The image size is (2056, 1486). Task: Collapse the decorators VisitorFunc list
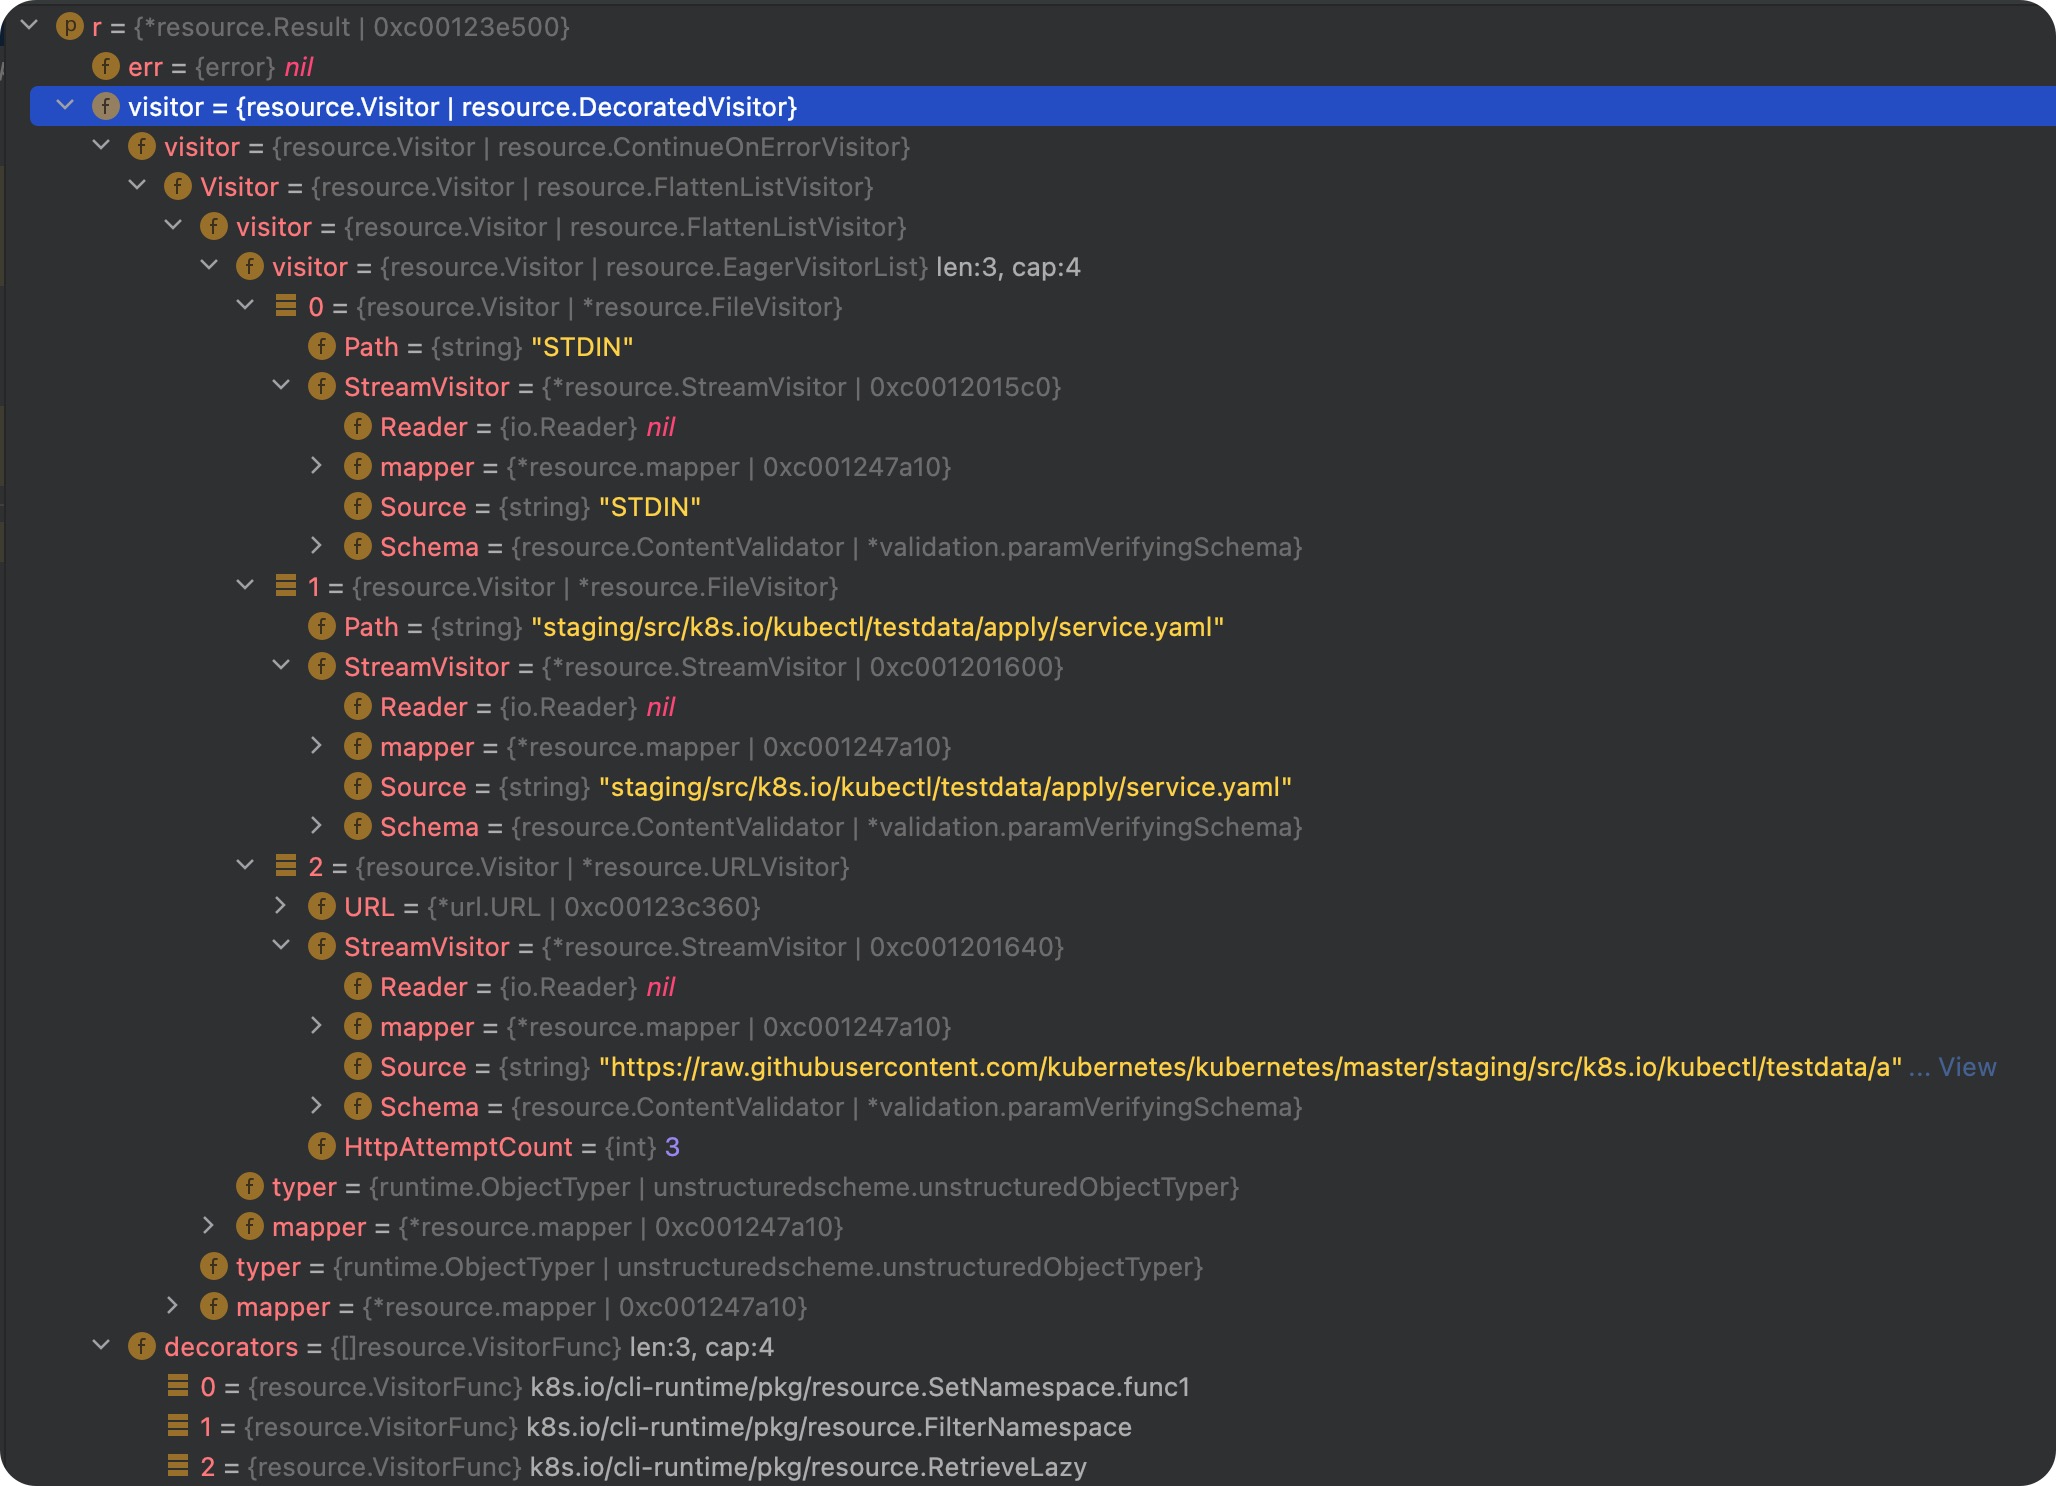tap(101, 1346)
